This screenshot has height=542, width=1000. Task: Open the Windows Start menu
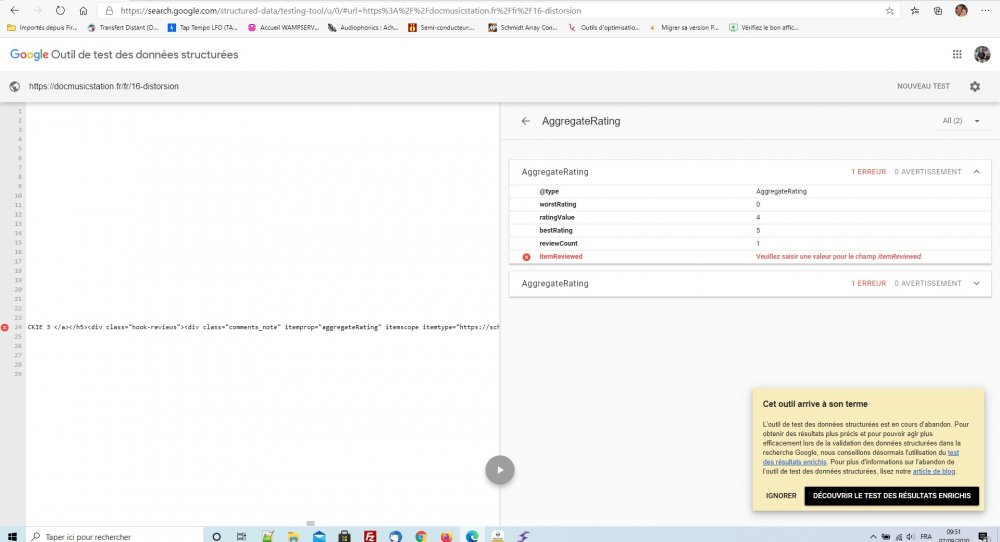click(11, 536)
